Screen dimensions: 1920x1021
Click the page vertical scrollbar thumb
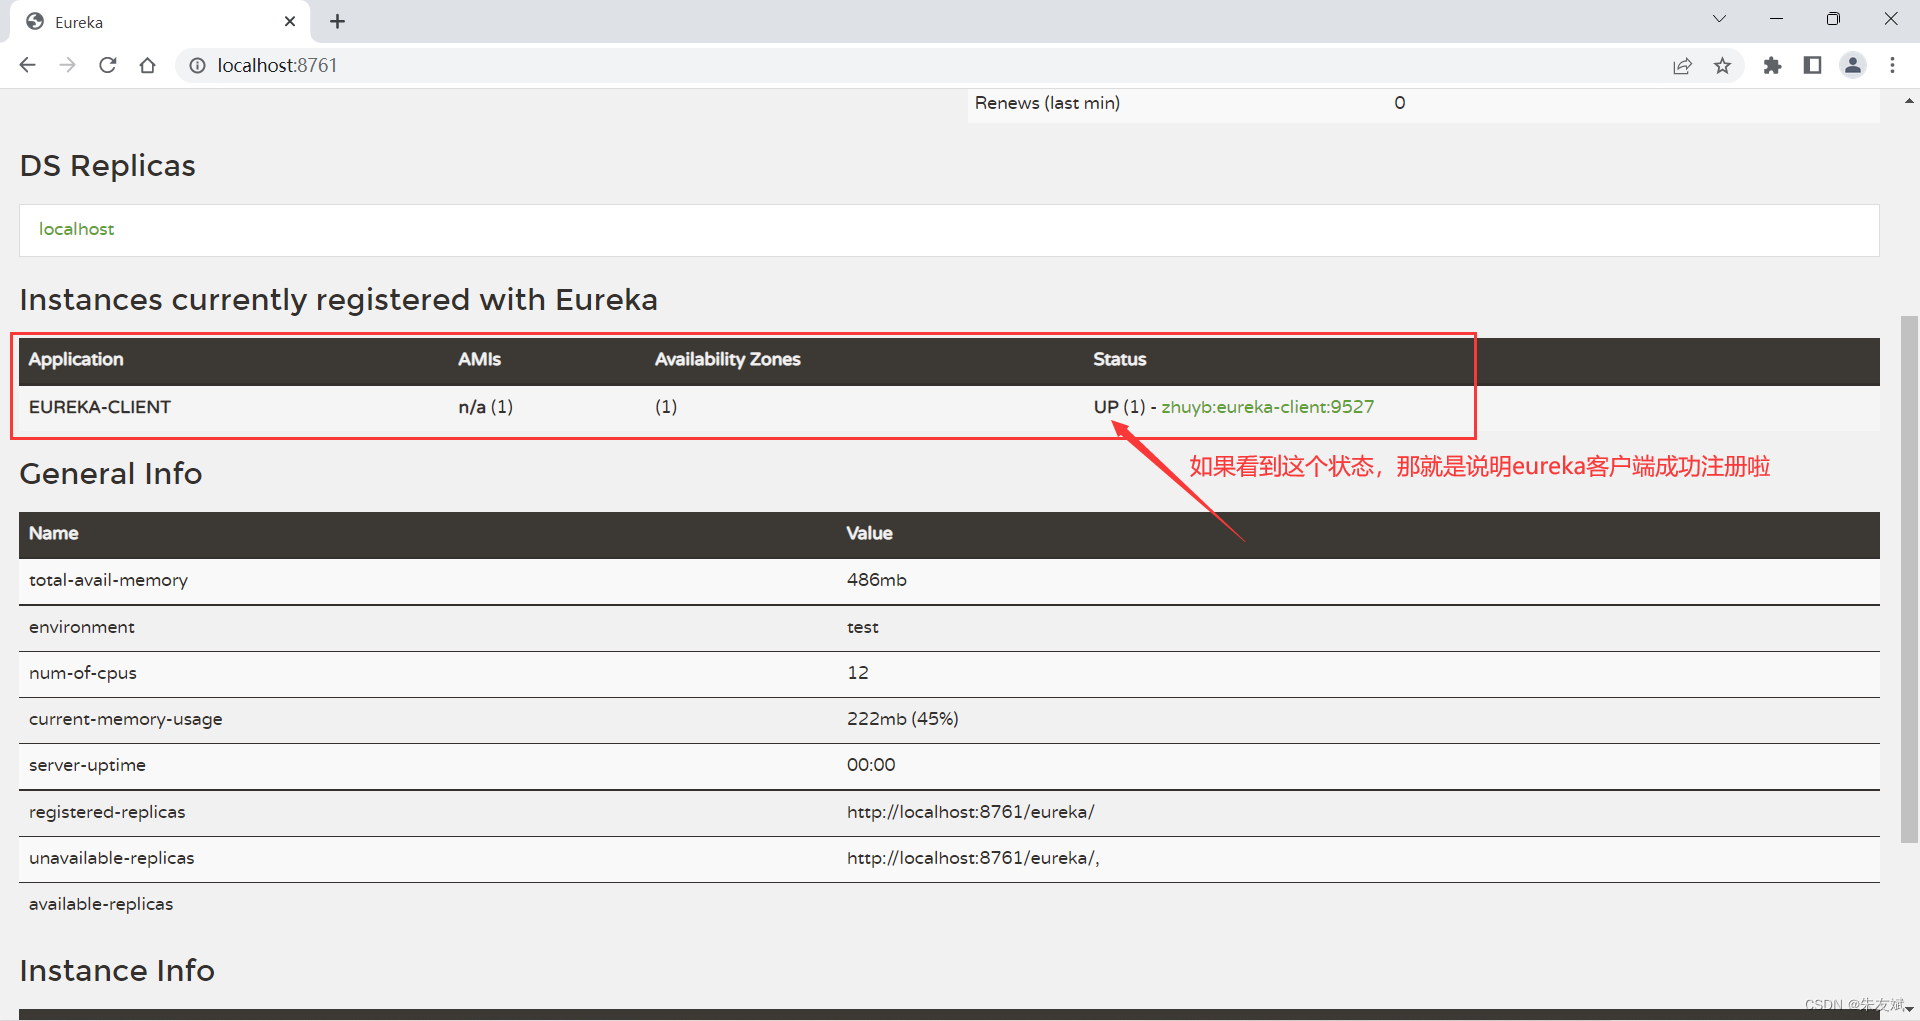[1909, 579]
